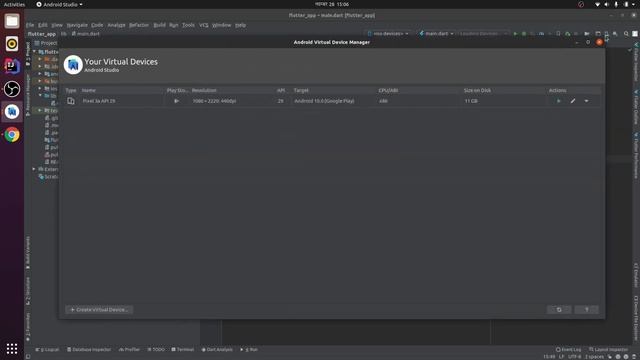This screenshot has width=640, height=360.
Task: Open the Resource Manager side tab
Action: point(28,96)
